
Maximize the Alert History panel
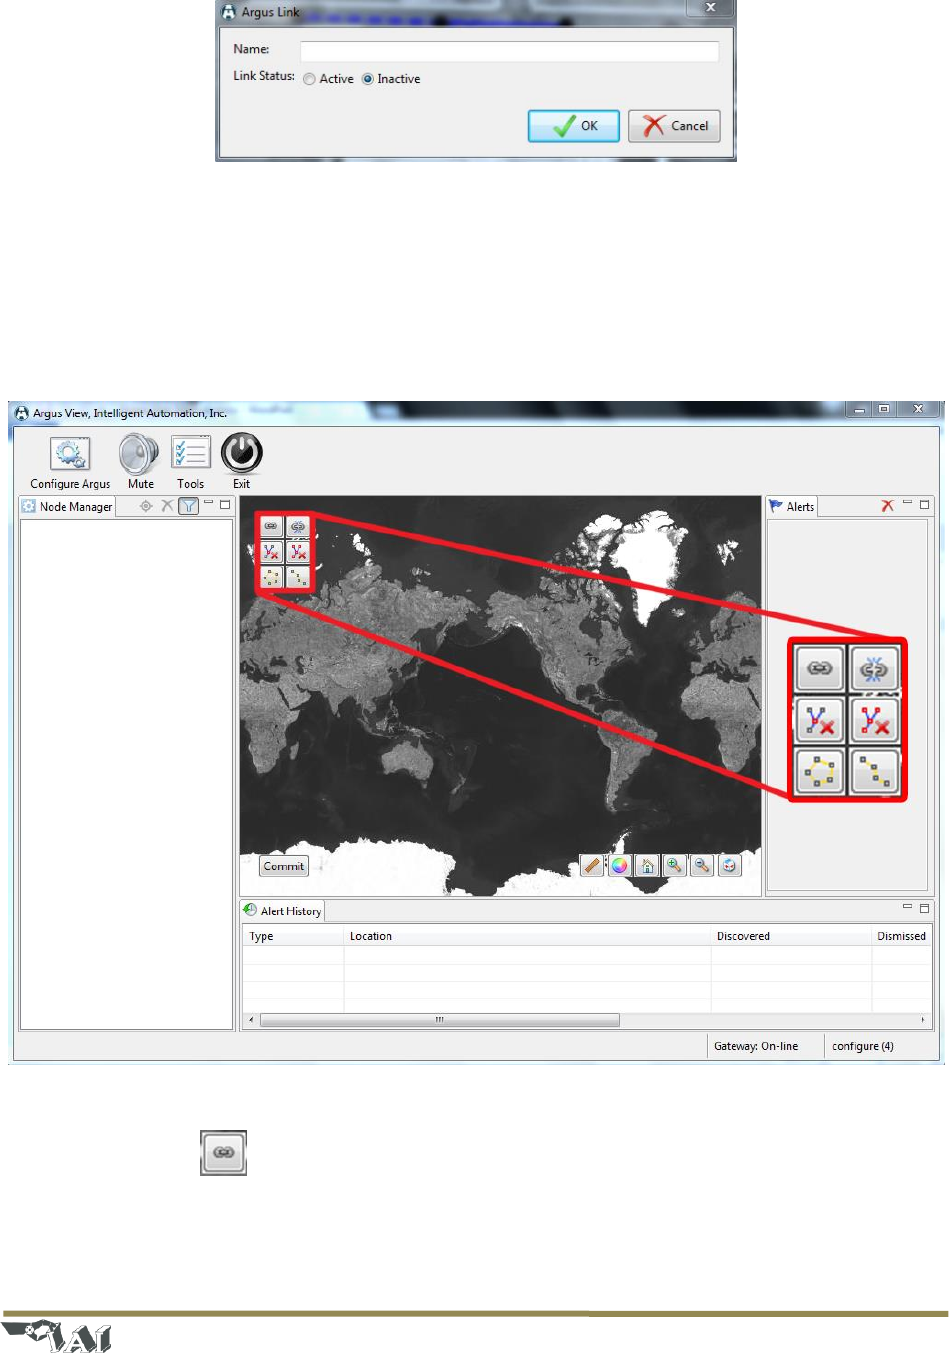tap(924, 908)
